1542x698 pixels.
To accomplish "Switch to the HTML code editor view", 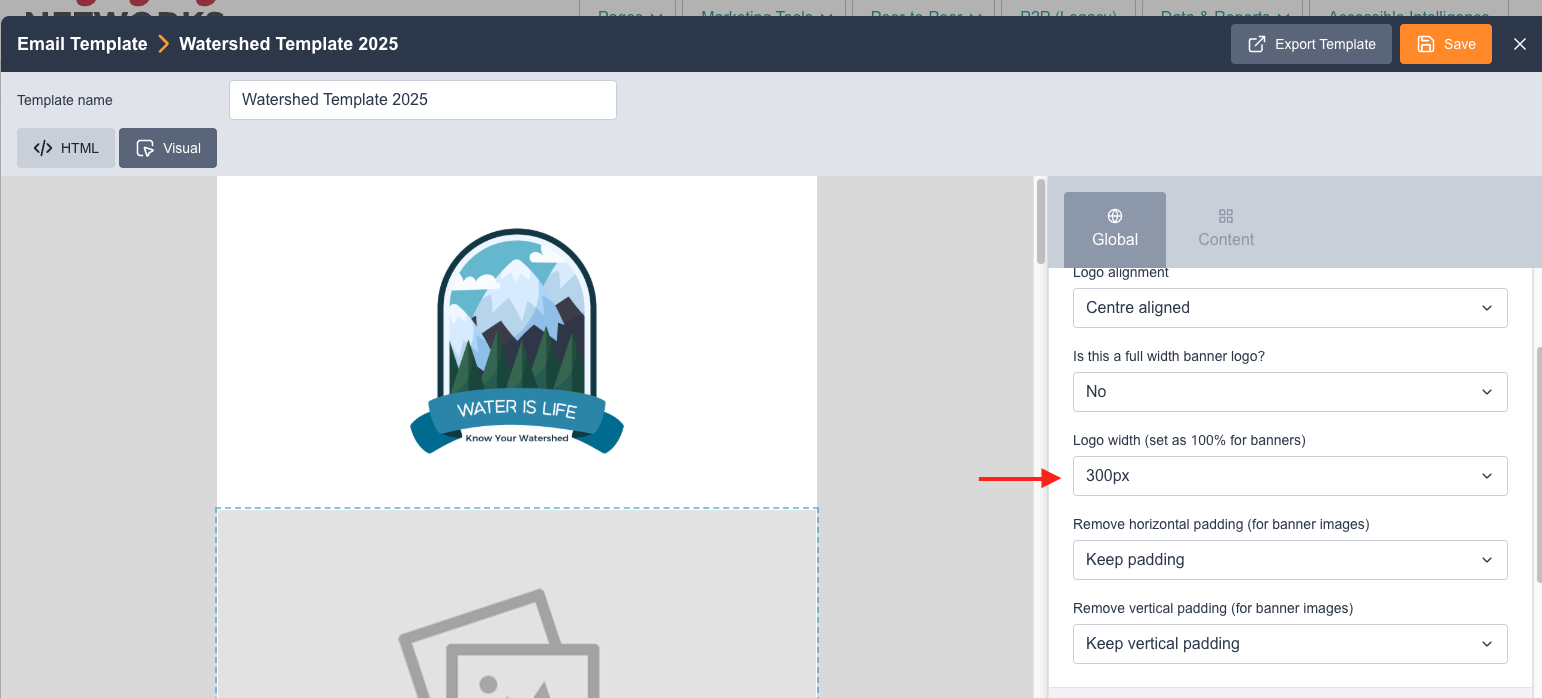I will pos(66,148).
